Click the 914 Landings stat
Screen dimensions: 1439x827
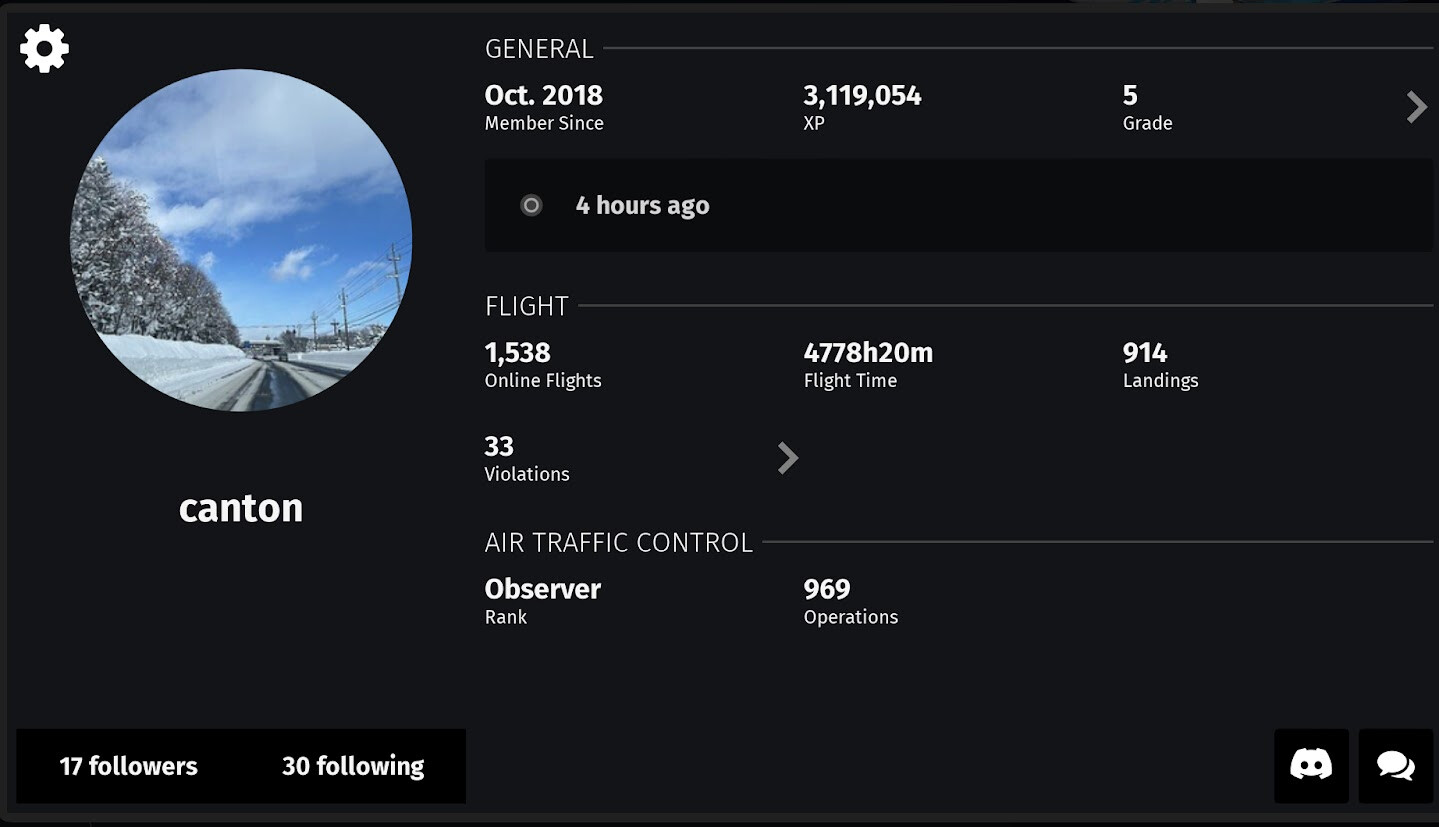(1145, 353)
